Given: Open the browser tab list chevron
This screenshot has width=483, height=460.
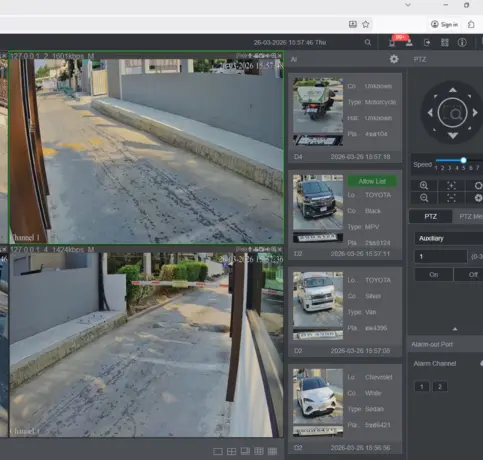Looking at the screenshot, I should click(x=408, y=5).
